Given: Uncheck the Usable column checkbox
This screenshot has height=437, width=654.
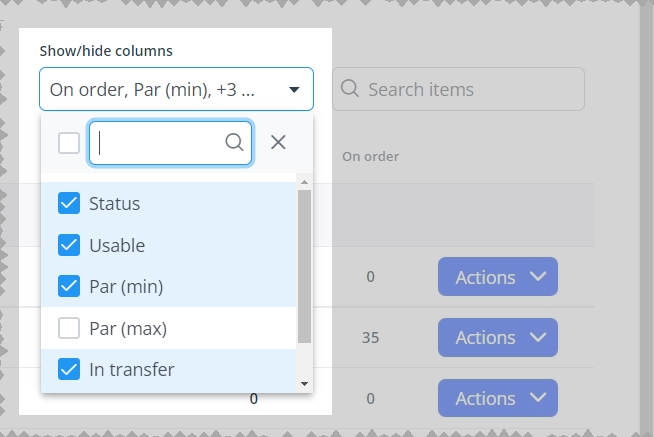Looking at the screenshot, I should coord(69,245).
